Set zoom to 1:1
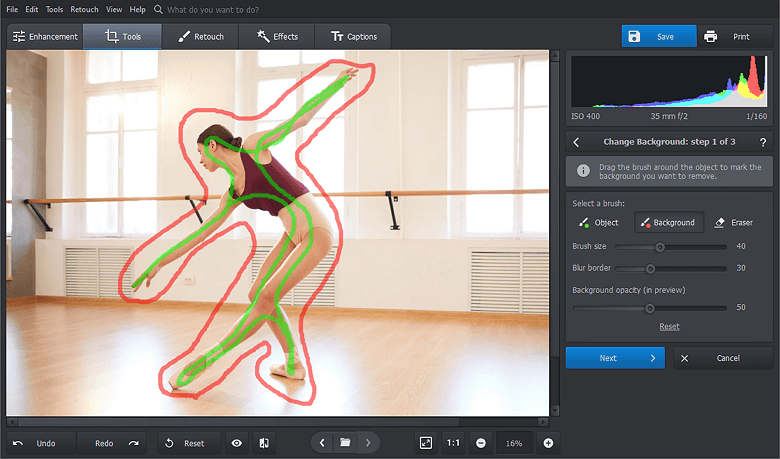The width and height of the screenshot is (780, 459). tap(453, 443)
